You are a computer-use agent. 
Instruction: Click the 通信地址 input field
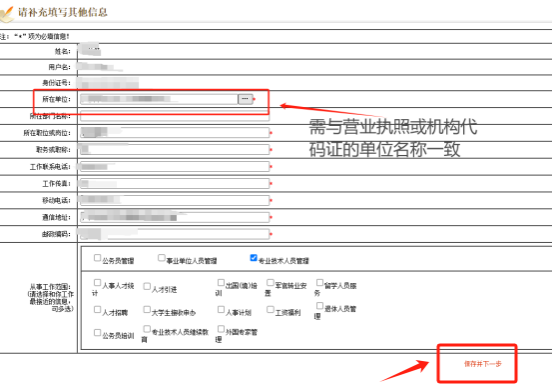pyautogui.click(x=175, y=217)
